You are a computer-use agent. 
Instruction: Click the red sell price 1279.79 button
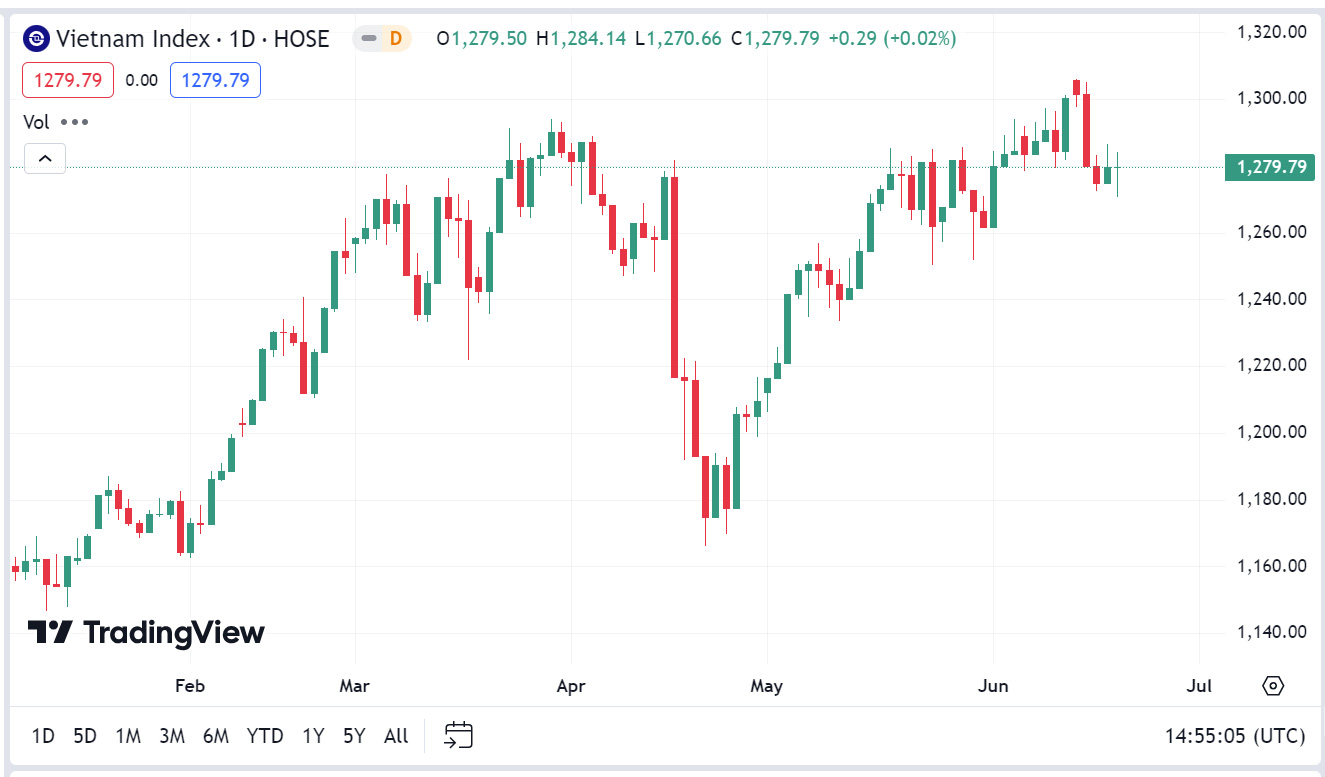68,80
